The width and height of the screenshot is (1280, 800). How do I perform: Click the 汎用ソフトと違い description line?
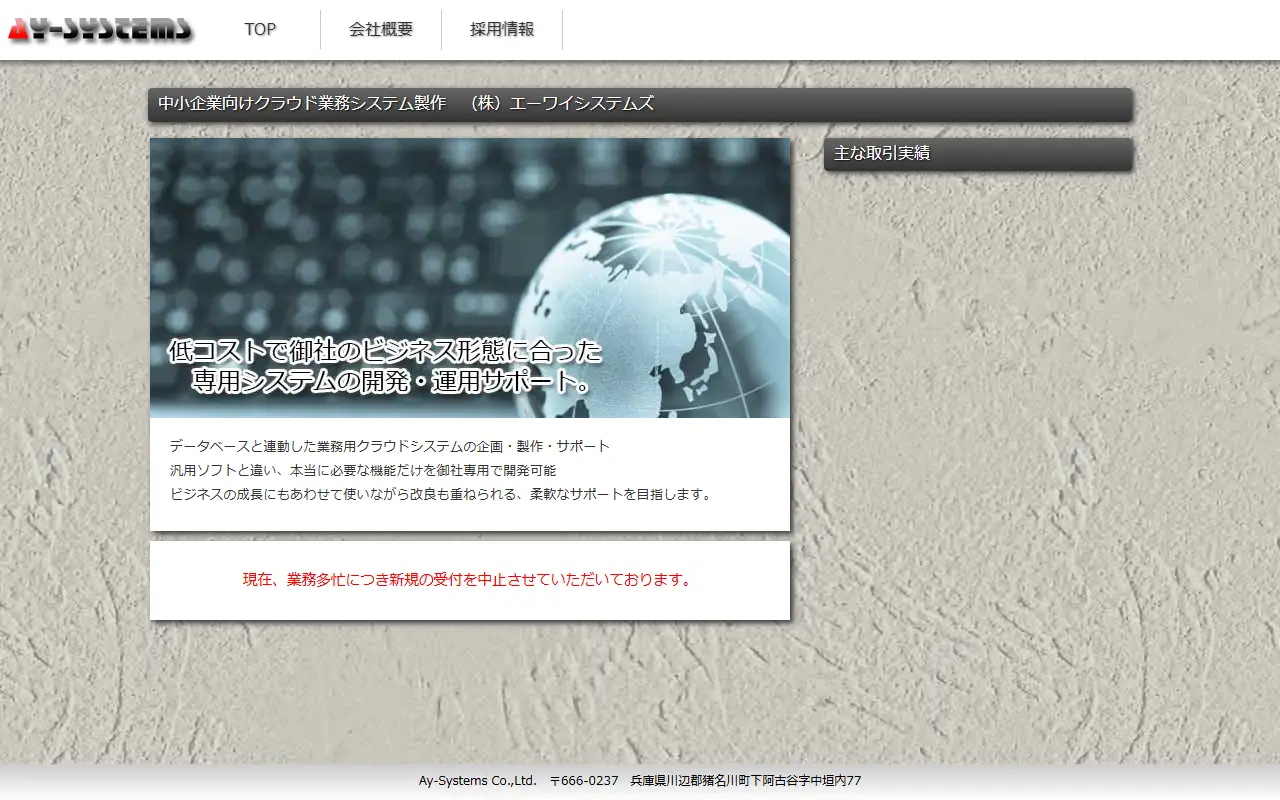click(x=363, y=470)
